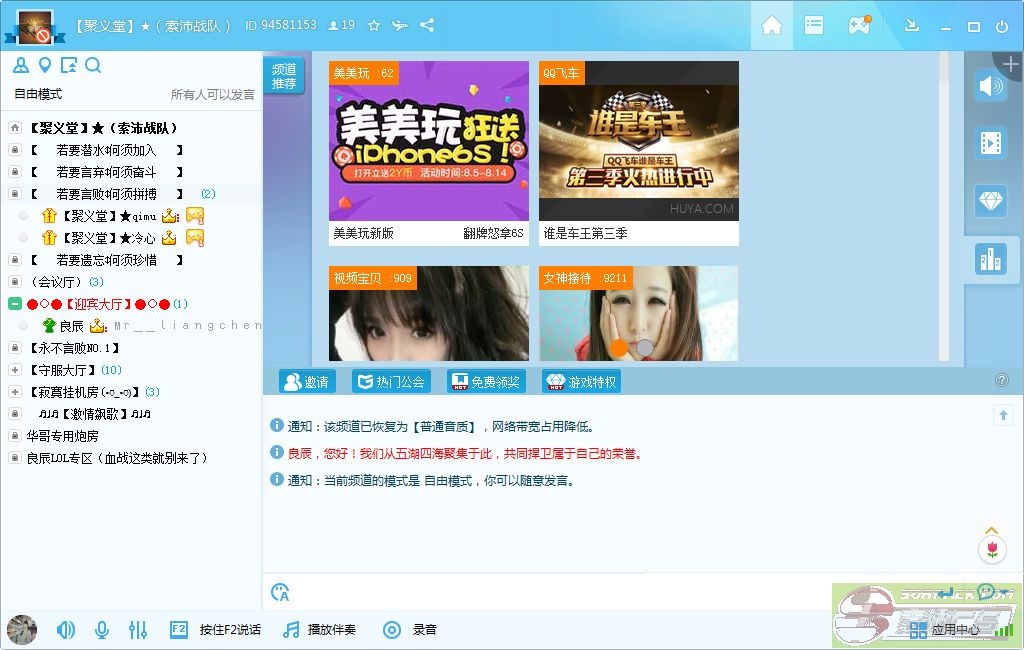Click the 邀请 invite button
Viewport: 1024px width, 650px height.
(308, 381)
